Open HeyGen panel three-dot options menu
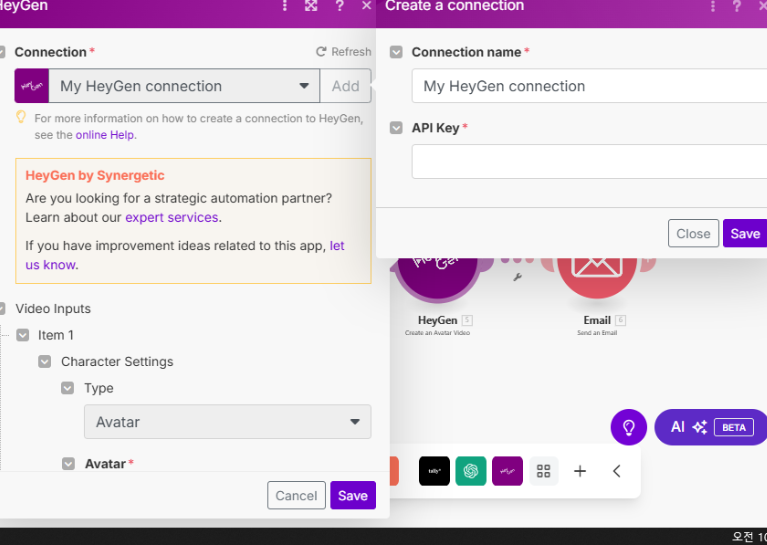The image size is (767, 545). pyautogui.click(x=285, y=6)
